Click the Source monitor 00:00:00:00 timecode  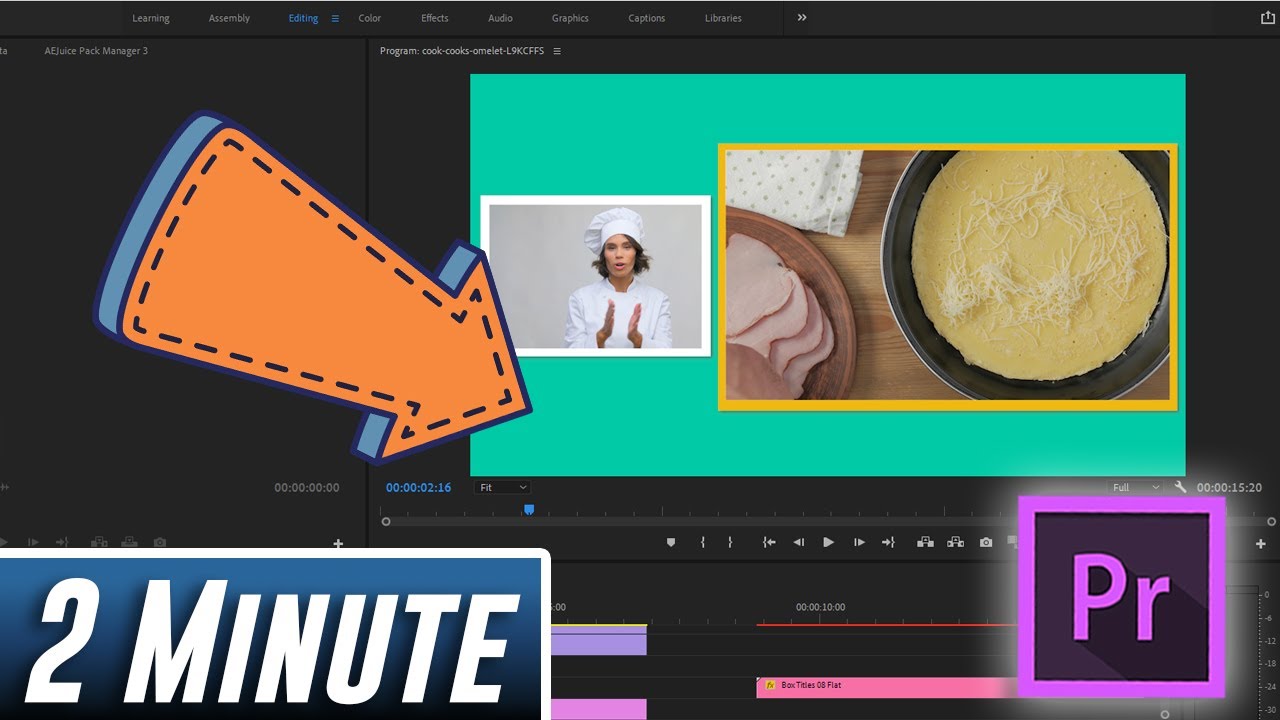click(307, 488)
